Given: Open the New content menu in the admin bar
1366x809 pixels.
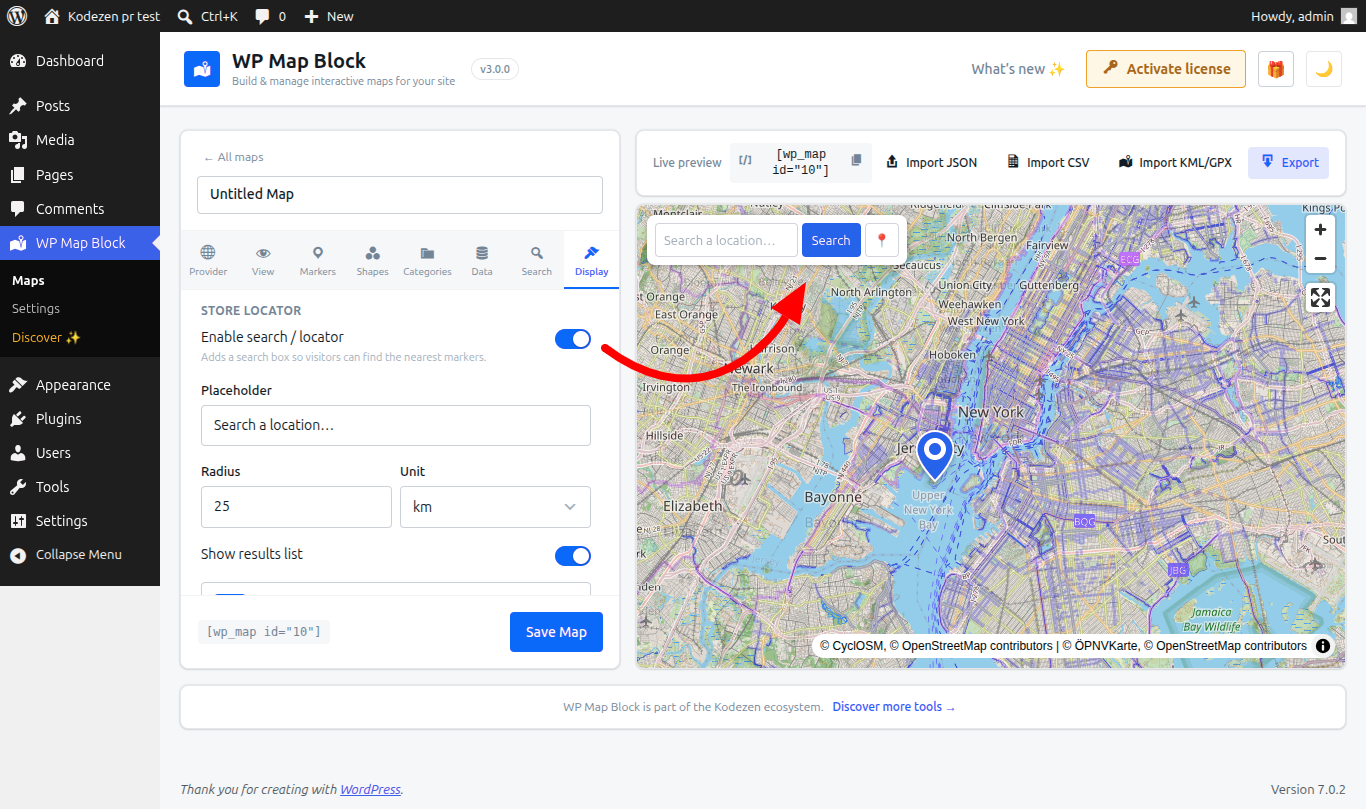Looking at the screenshot, I should pyautogui.click(x=328, y=16).
